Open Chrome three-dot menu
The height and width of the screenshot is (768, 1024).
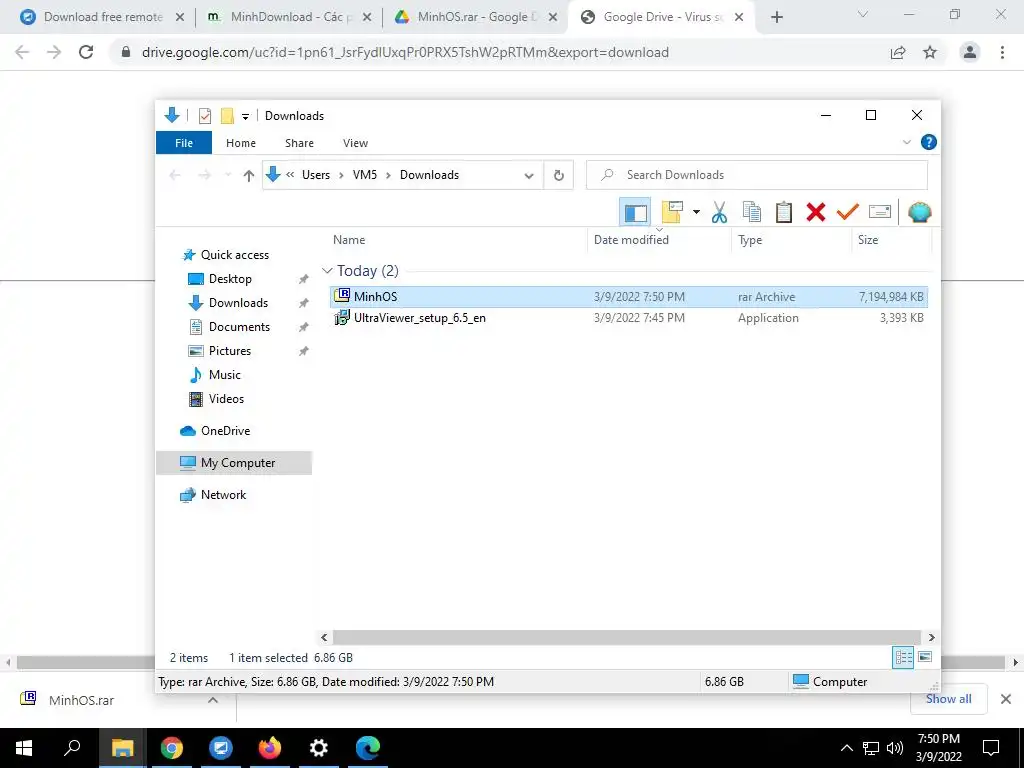tap(1002, 52)
